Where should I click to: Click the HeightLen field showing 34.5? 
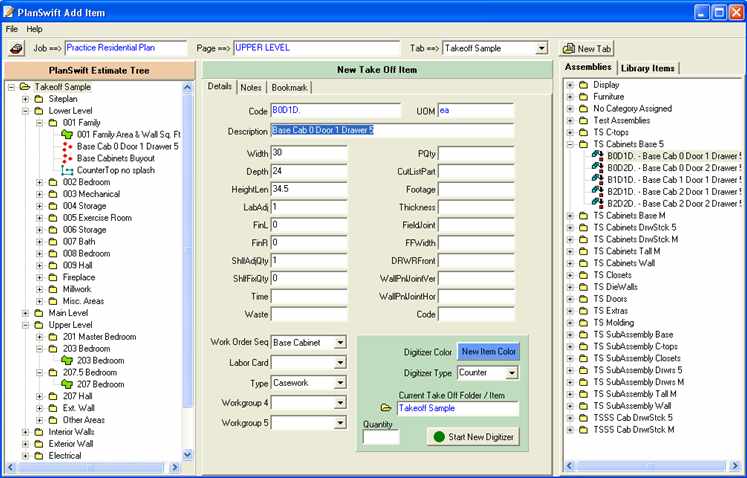point(309,189)
